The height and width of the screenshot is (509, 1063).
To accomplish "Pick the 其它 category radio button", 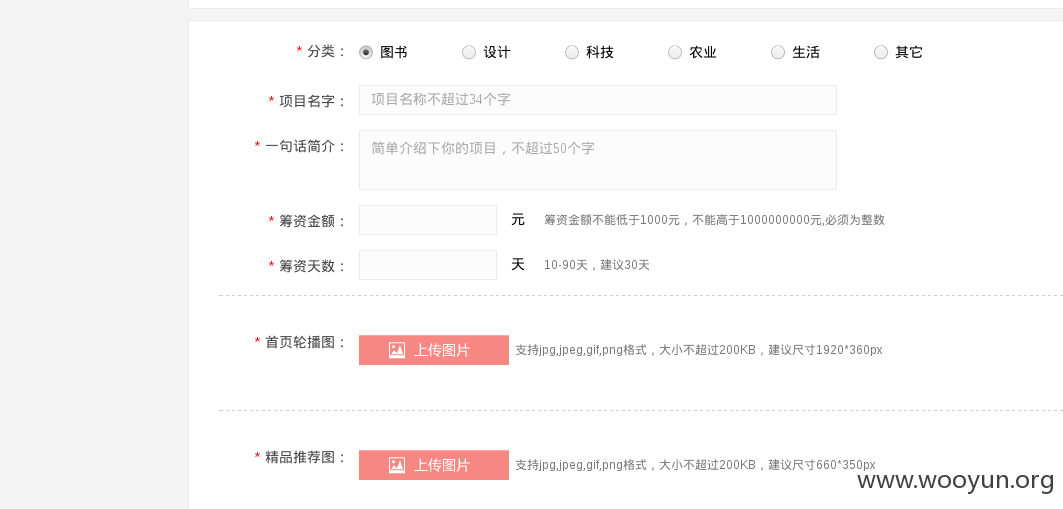I will [881, 52].
